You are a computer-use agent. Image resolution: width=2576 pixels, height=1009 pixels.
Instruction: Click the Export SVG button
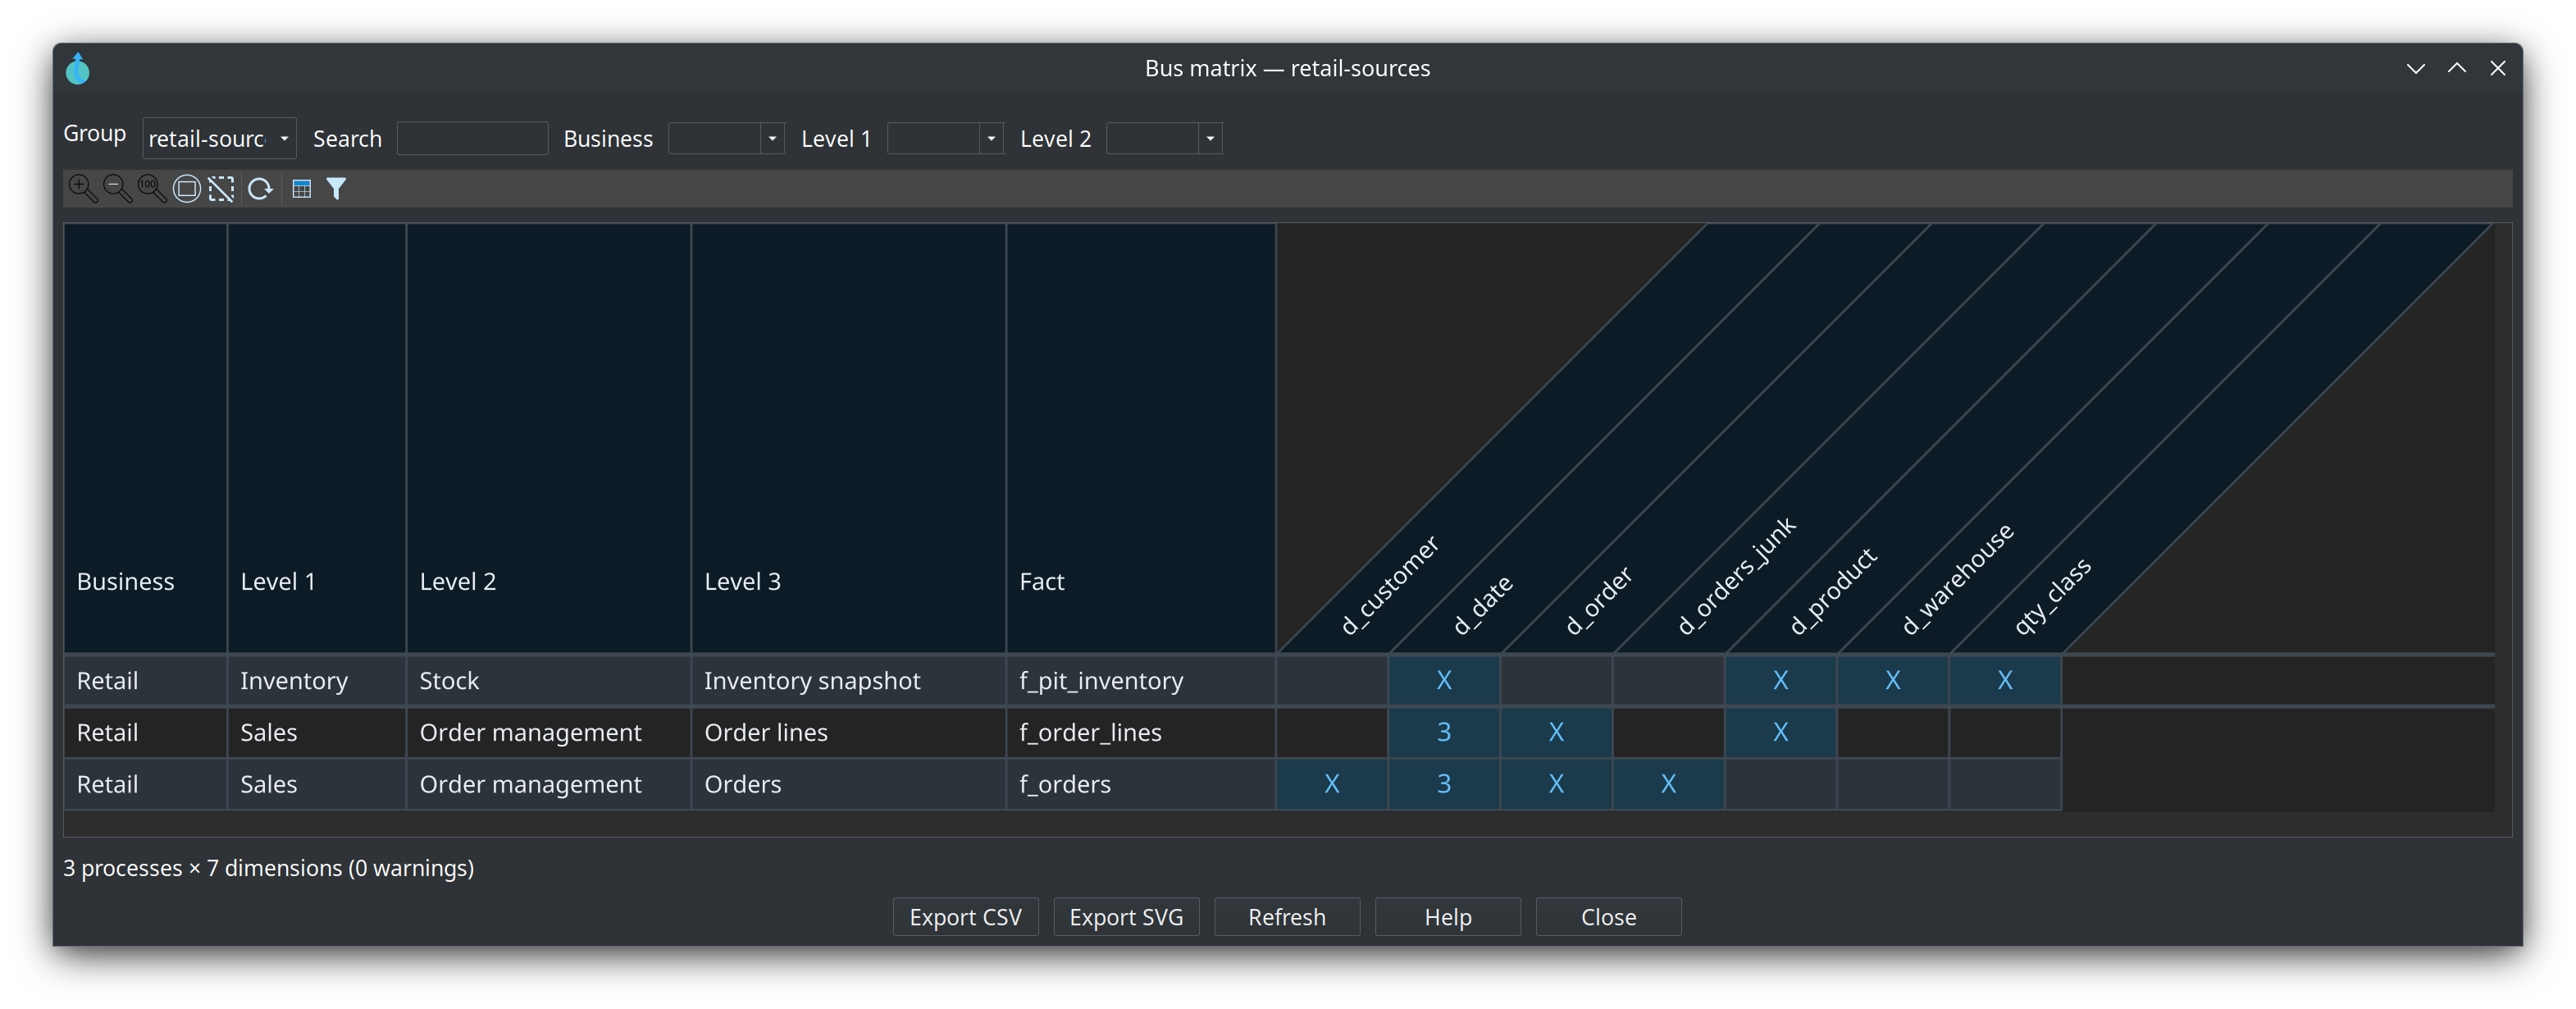(1126, 917)
